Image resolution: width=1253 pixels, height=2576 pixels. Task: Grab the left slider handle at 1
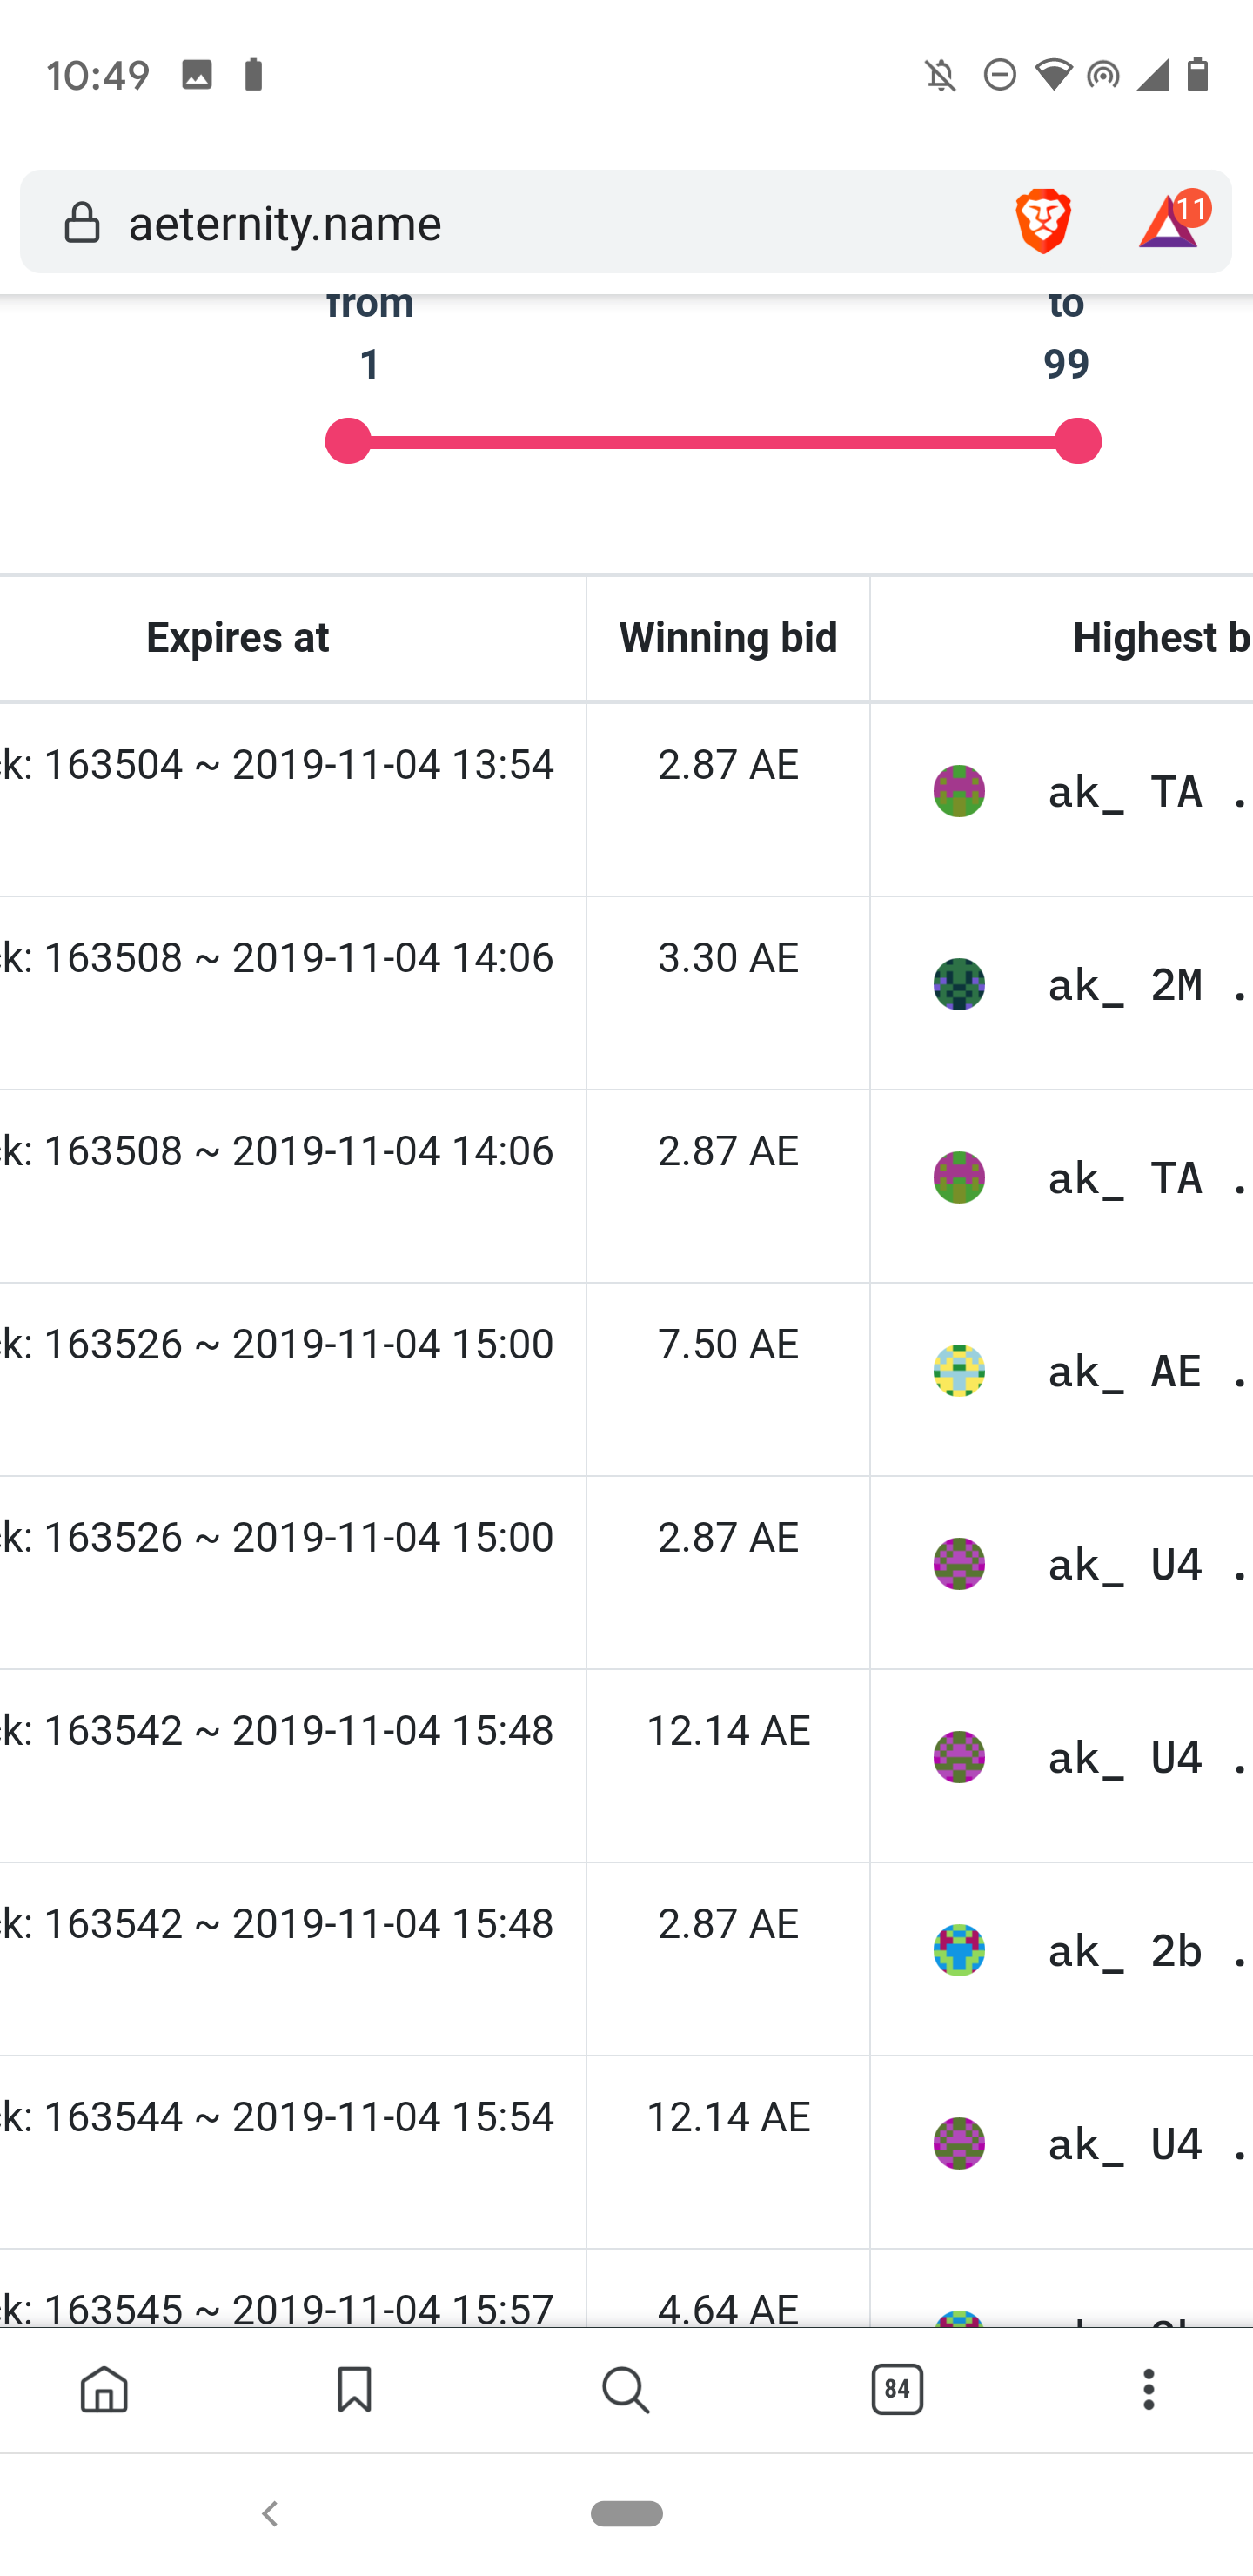point(348,441)
